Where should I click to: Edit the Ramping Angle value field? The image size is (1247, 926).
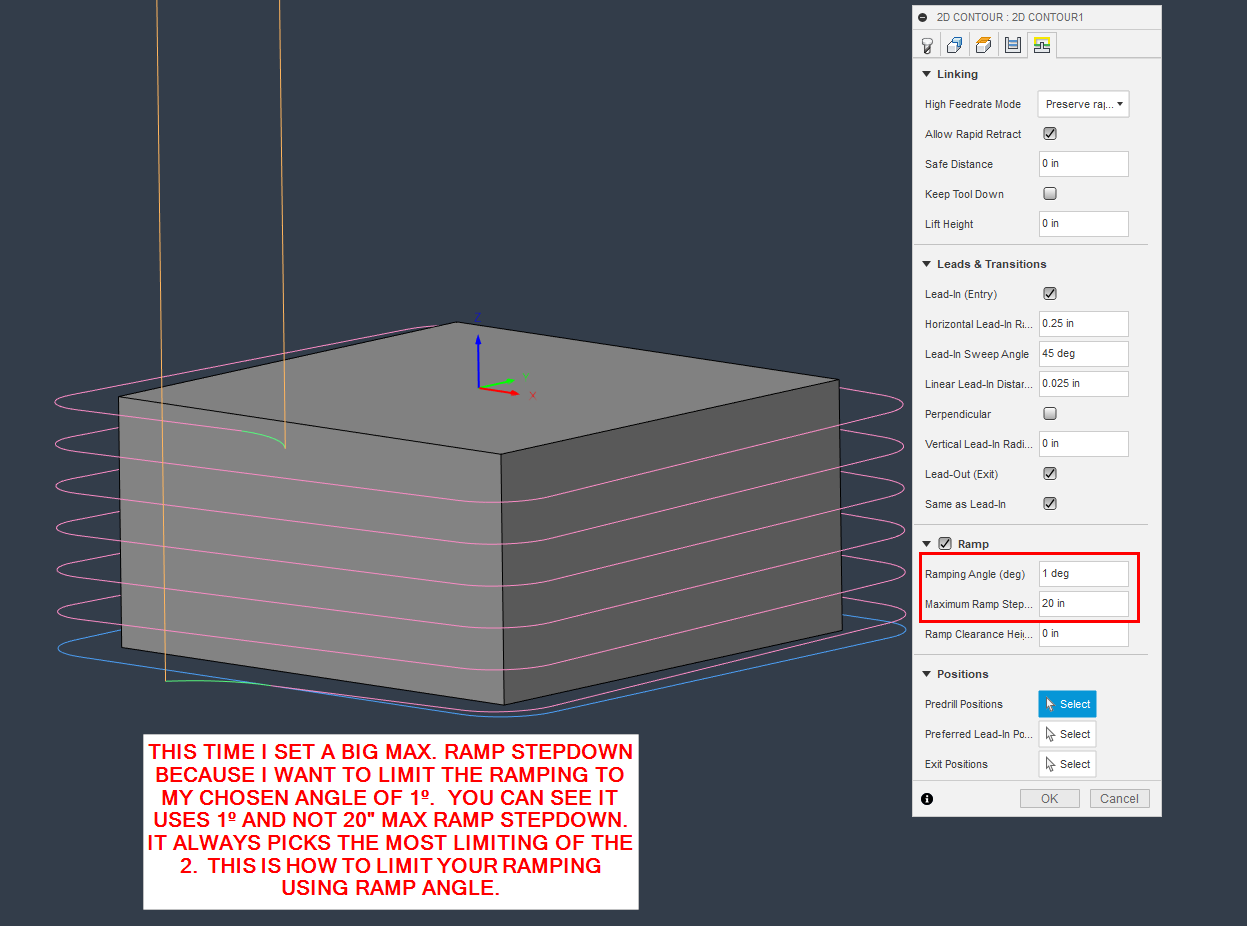coord(1083,573)
